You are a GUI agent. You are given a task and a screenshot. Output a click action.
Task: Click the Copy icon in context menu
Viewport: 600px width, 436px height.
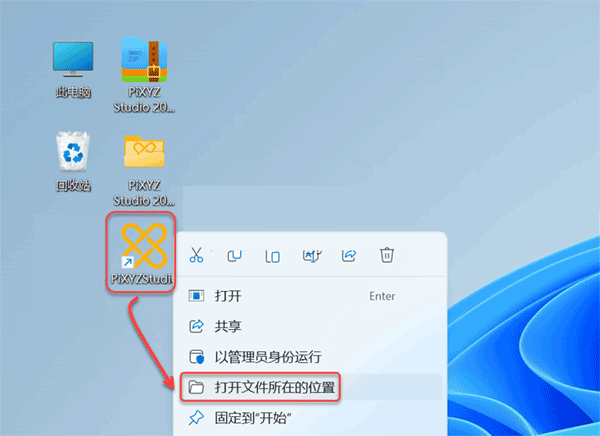tap(234, 255)
